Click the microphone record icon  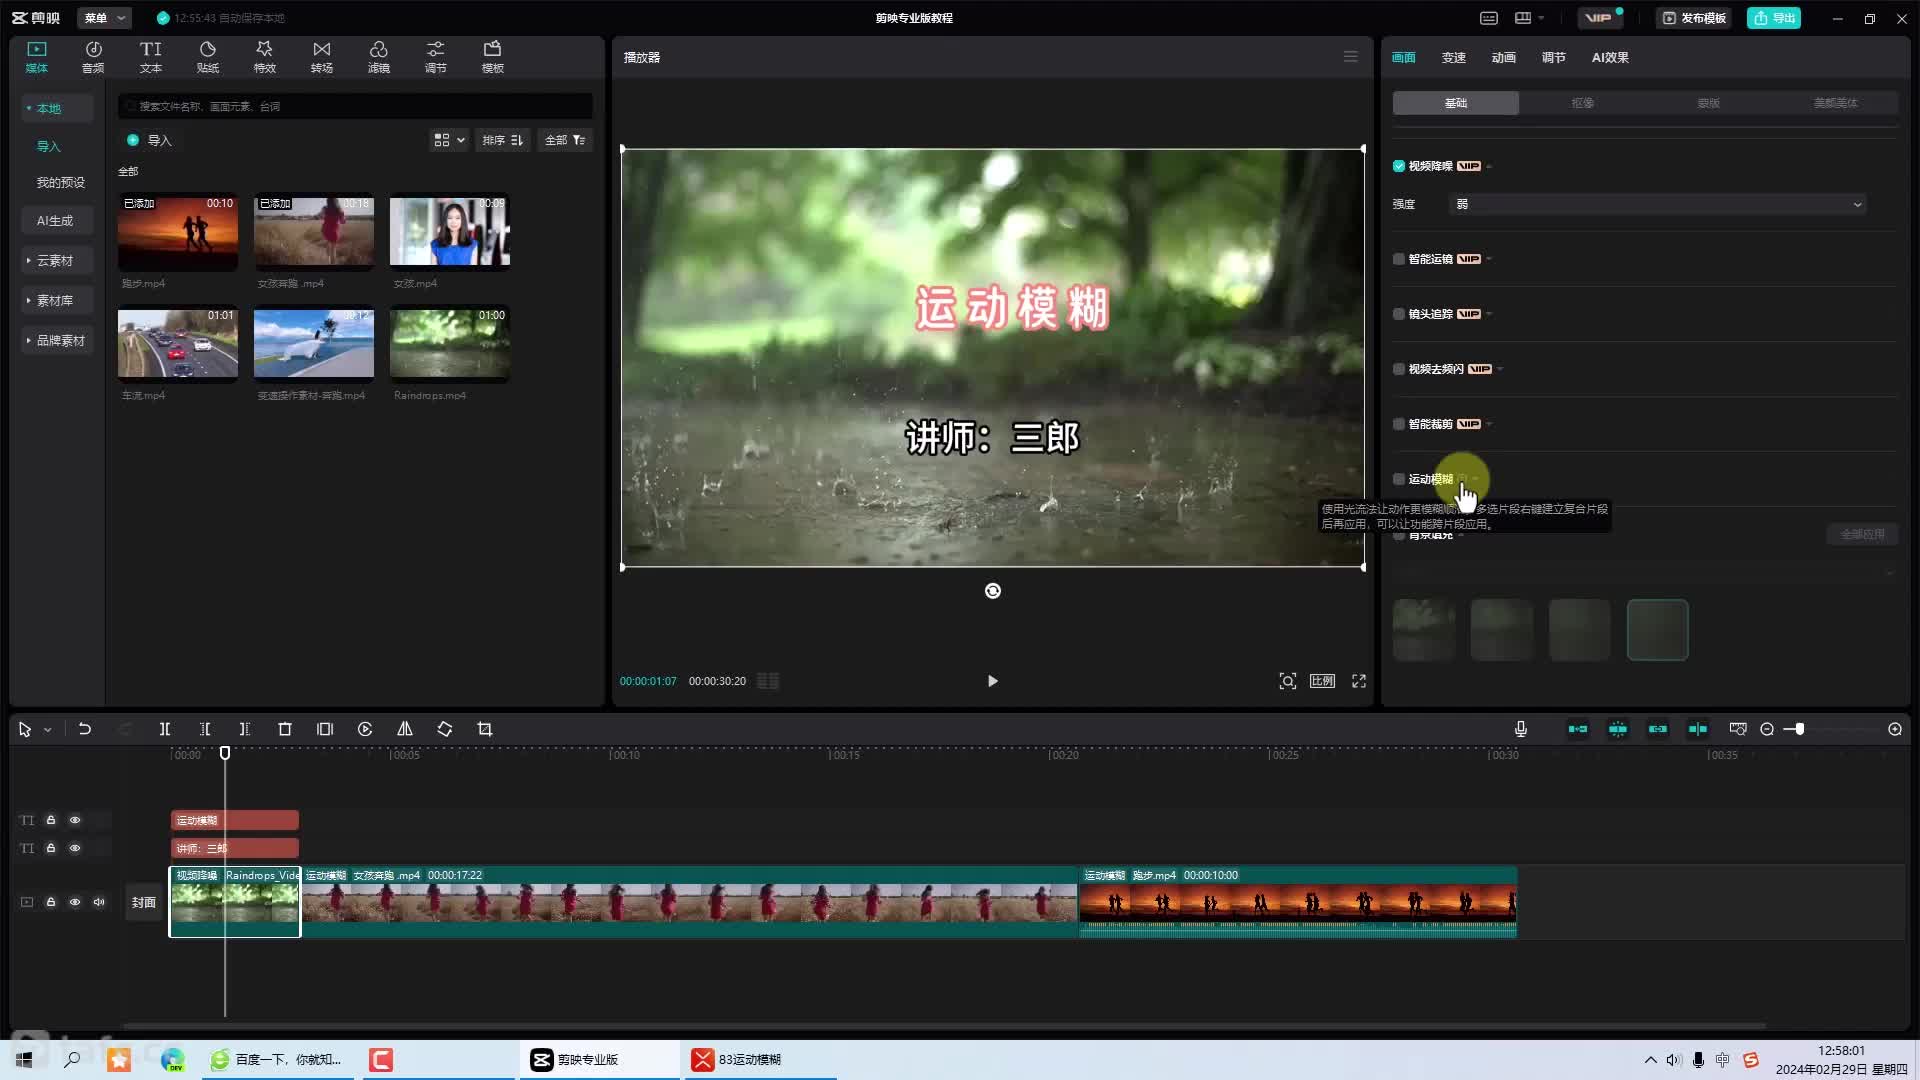point(1521,730)
